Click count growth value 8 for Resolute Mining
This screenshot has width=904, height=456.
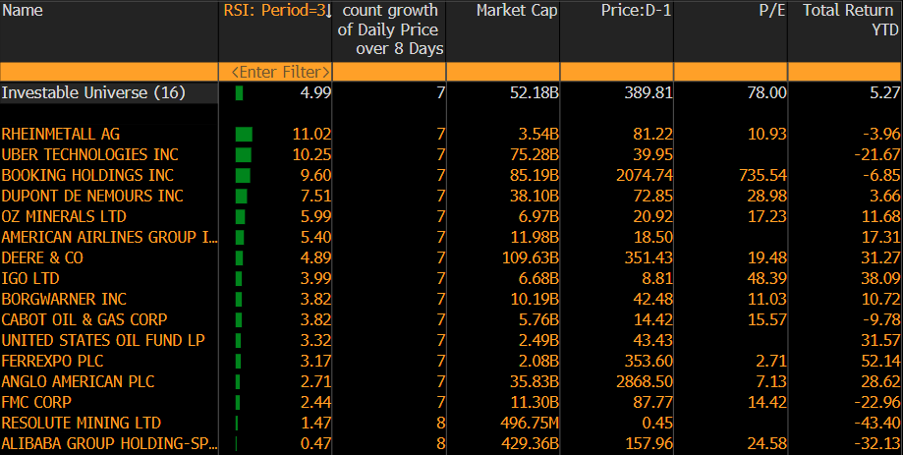click(x=440, y=423)
